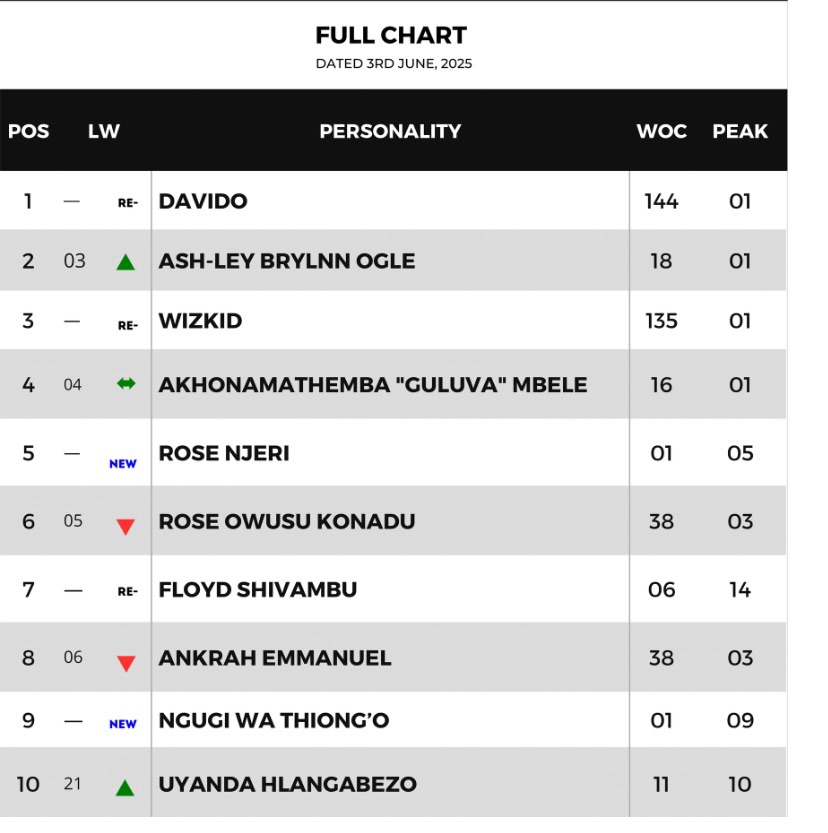This screenshot has width=828, height=833.
Task: Click the NEW badge beside Ngugi Wa Thiong'o
Action: tap(123, 724)
